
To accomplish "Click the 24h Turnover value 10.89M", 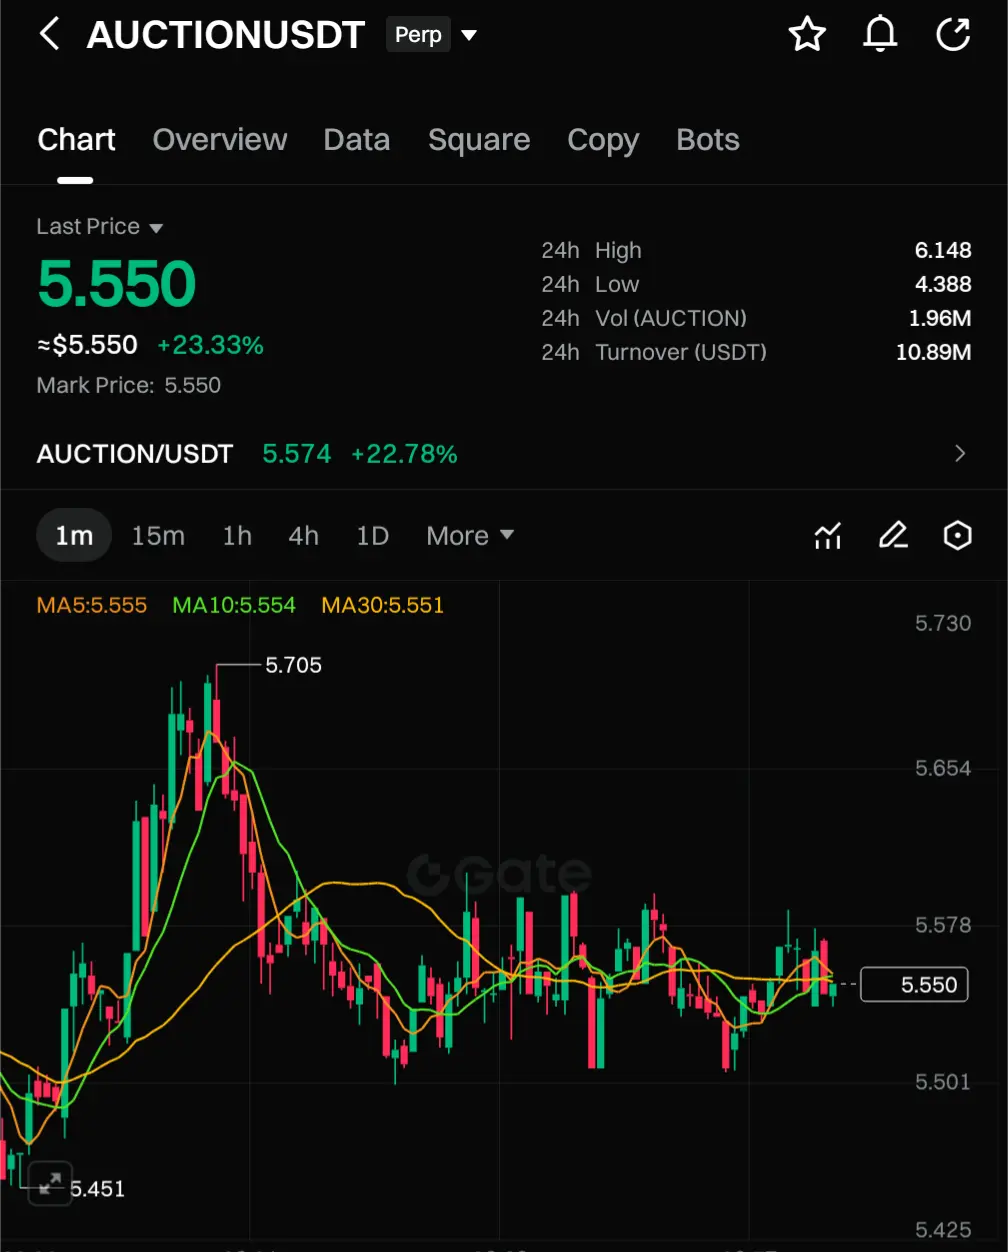I will click(x=934, y=352).
